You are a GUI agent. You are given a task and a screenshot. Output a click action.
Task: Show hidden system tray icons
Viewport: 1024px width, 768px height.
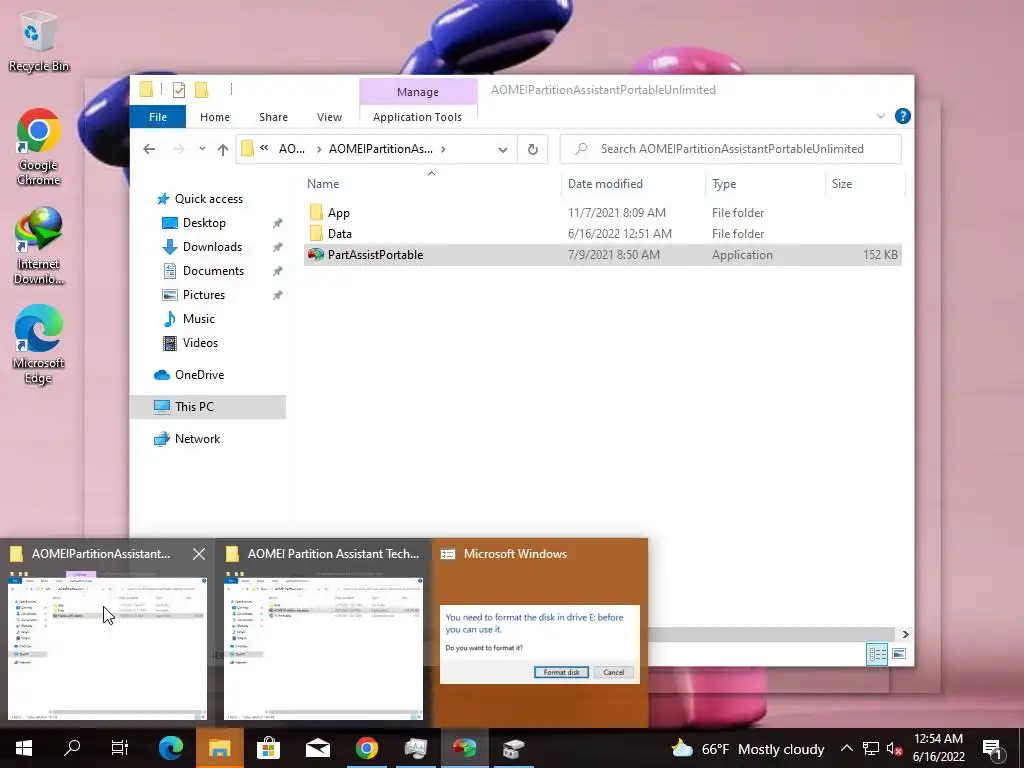[x=846, y=748]
